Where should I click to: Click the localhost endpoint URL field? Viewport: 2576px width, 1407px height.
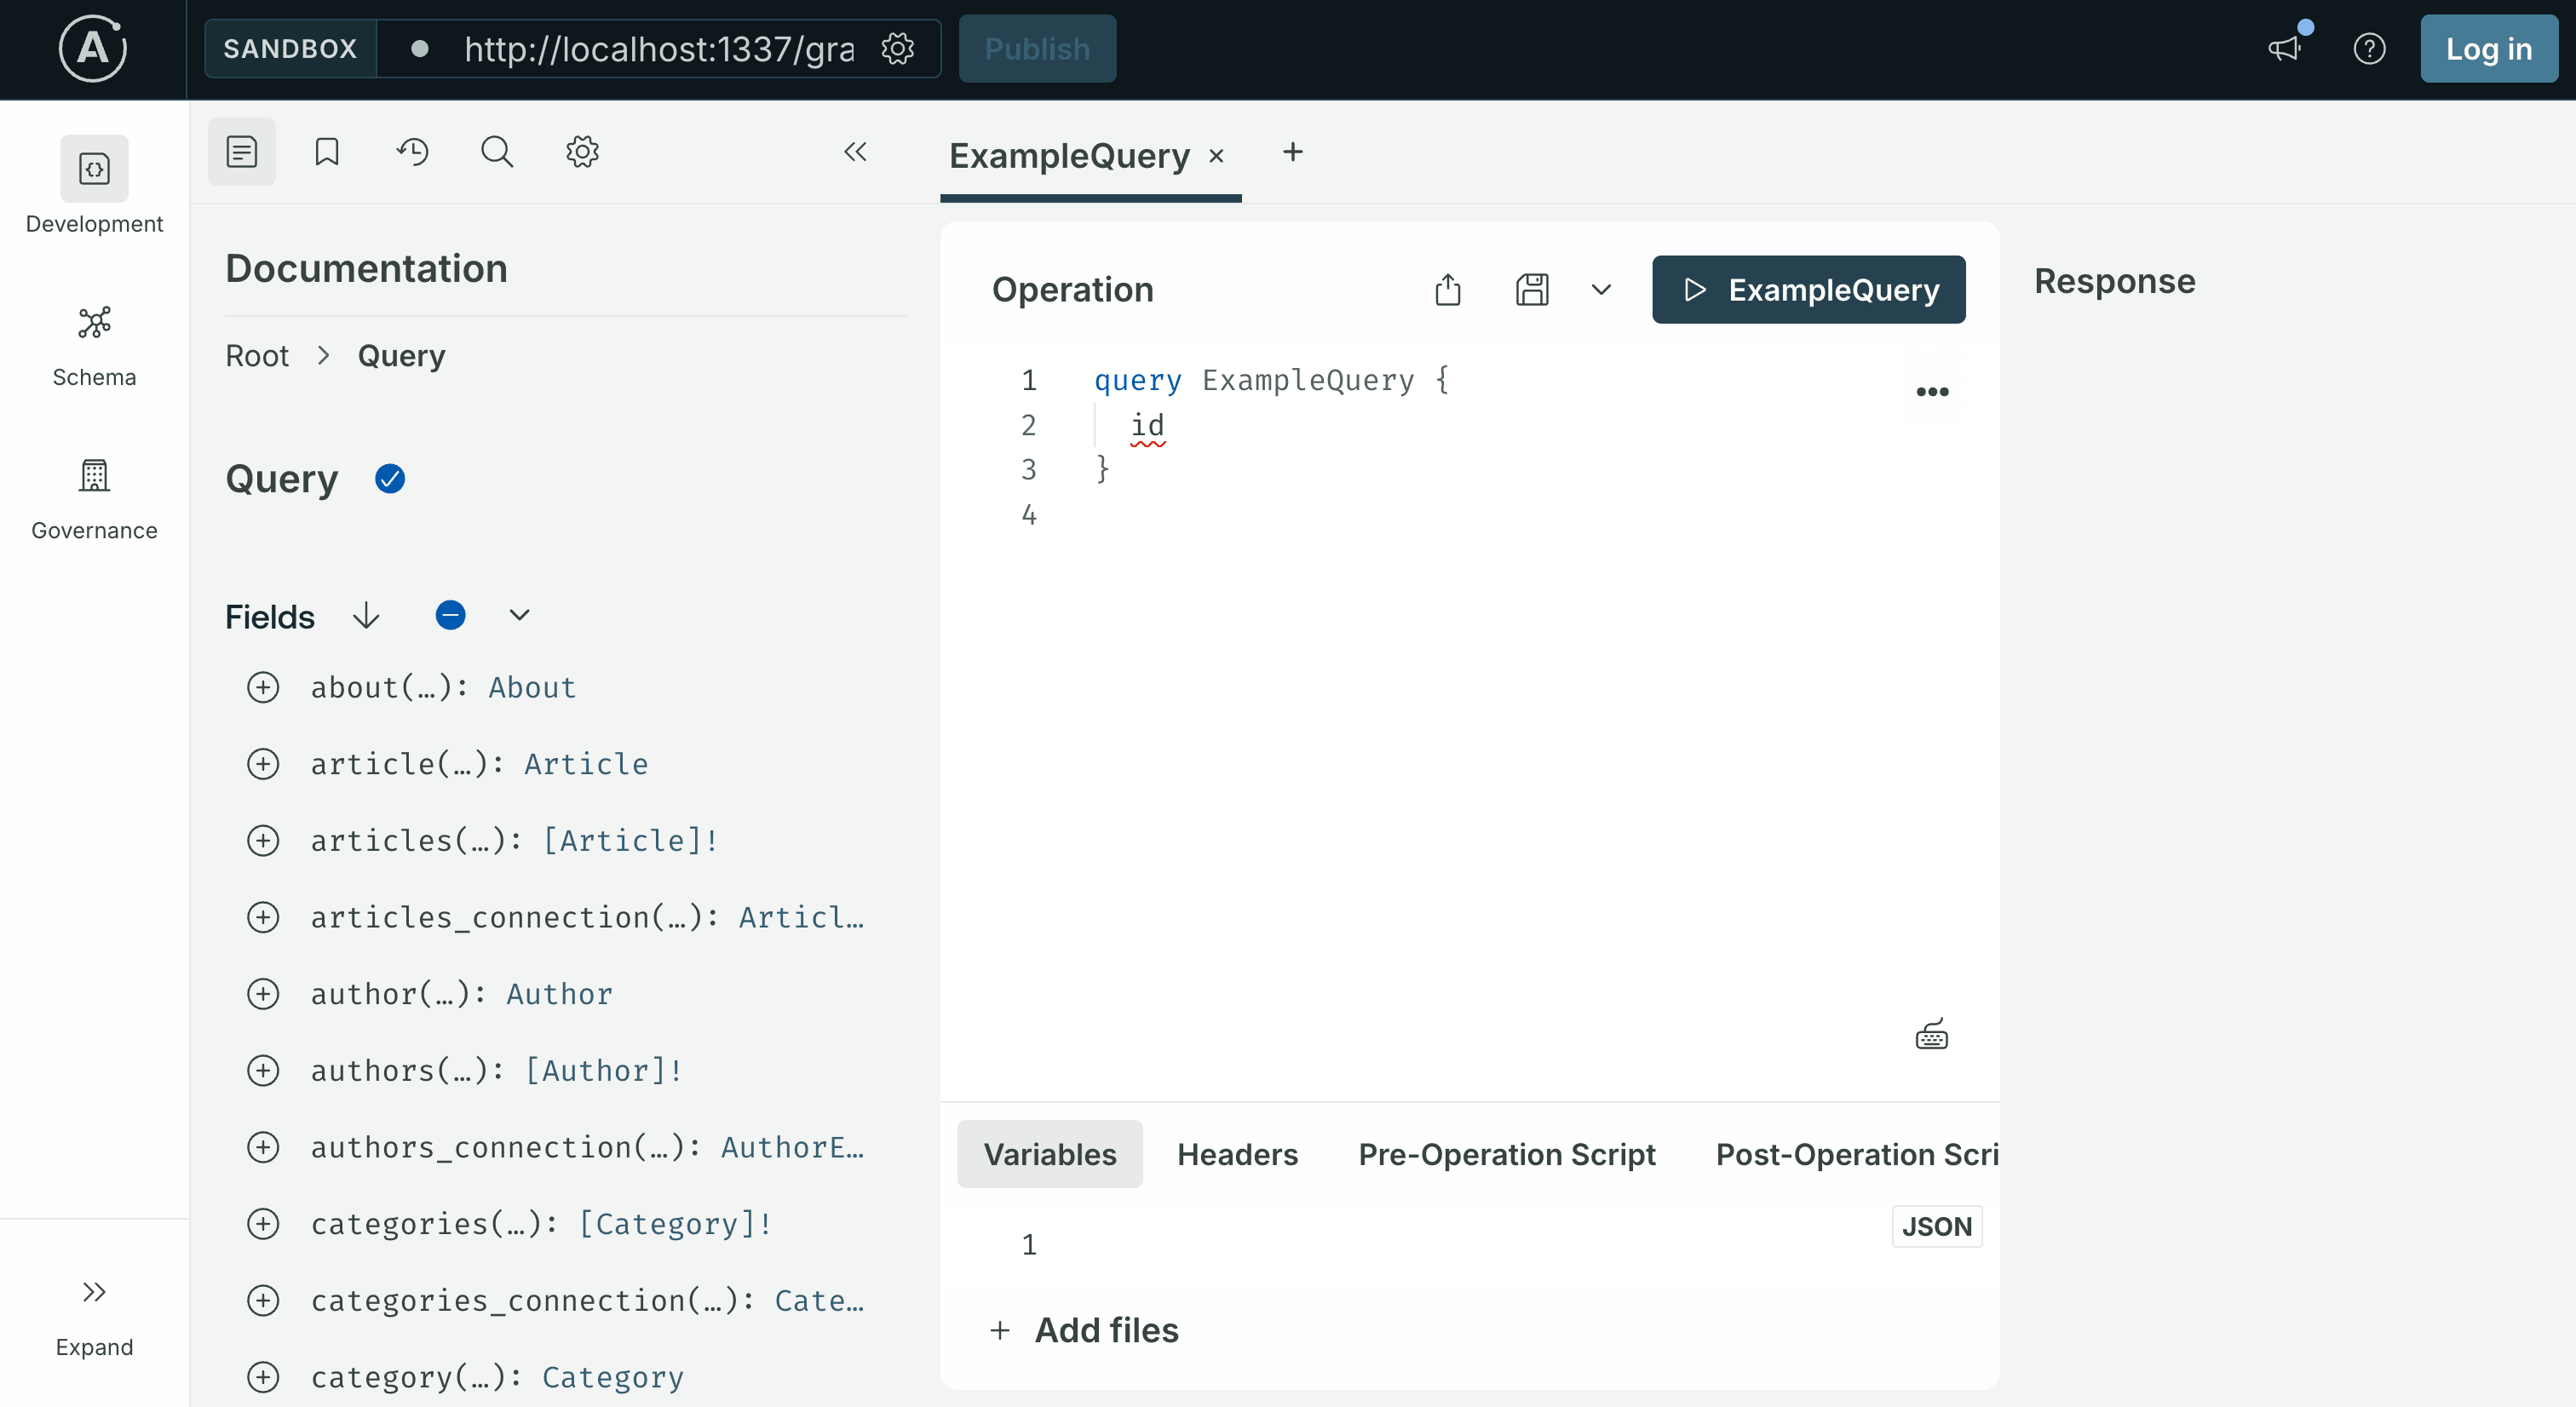pyautogui.click(x=659, y=48)
